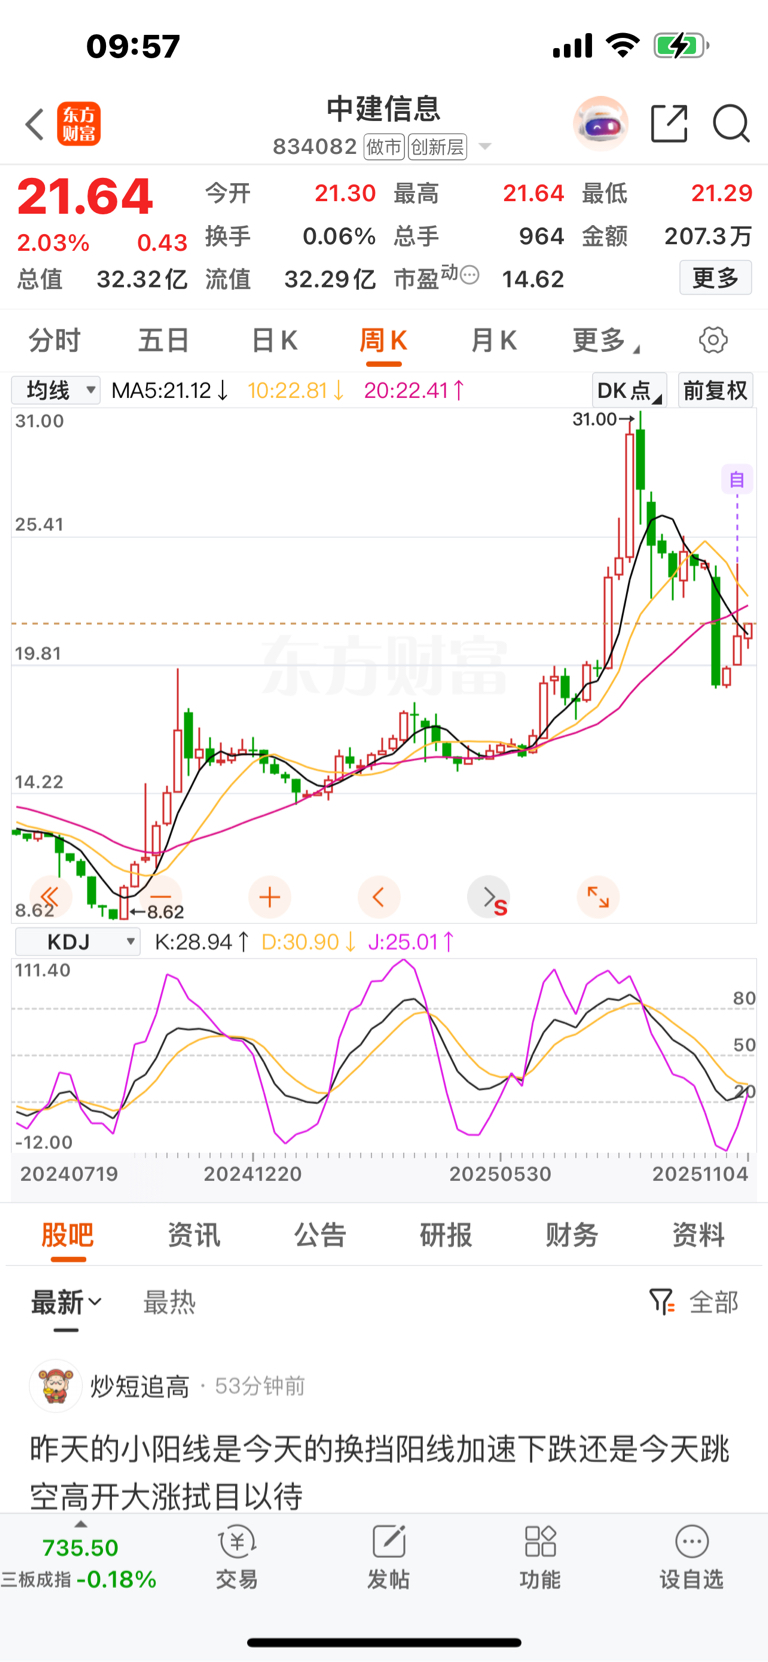Tap the 换手 0.06% value
This screenshot has height=1662, width=768.
point(290,236)
